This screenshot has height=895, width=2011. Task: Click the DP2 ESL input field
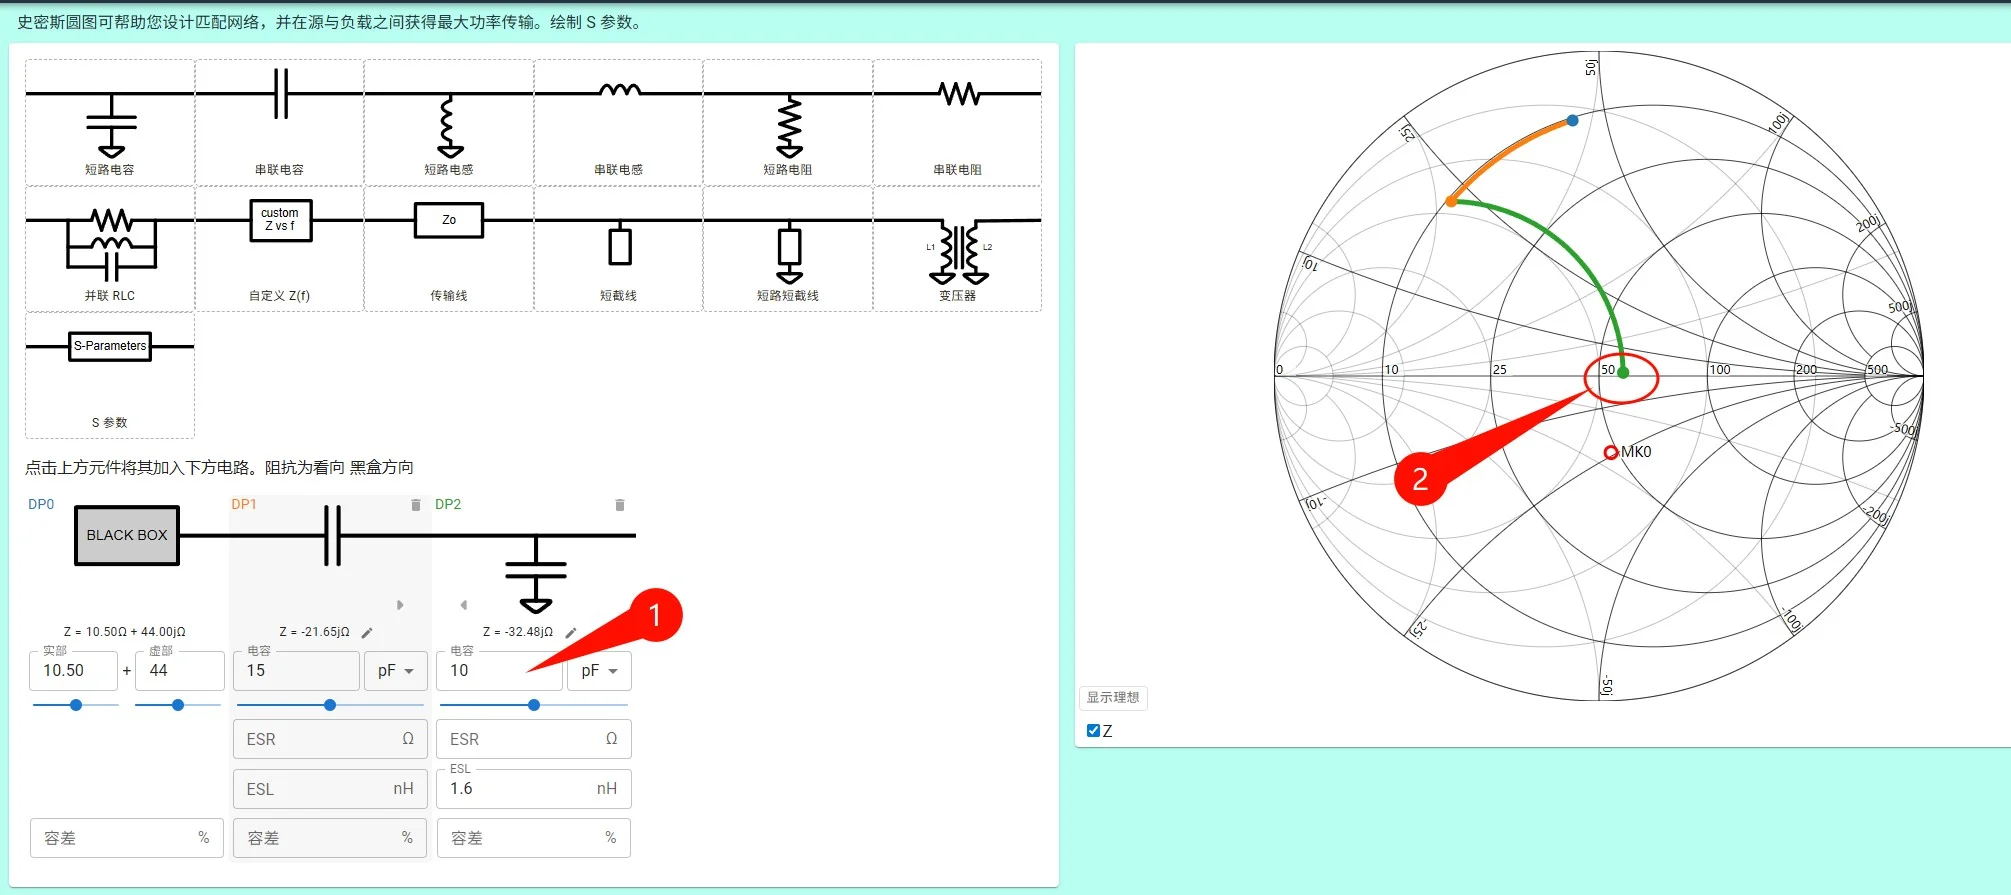(534, 788)
